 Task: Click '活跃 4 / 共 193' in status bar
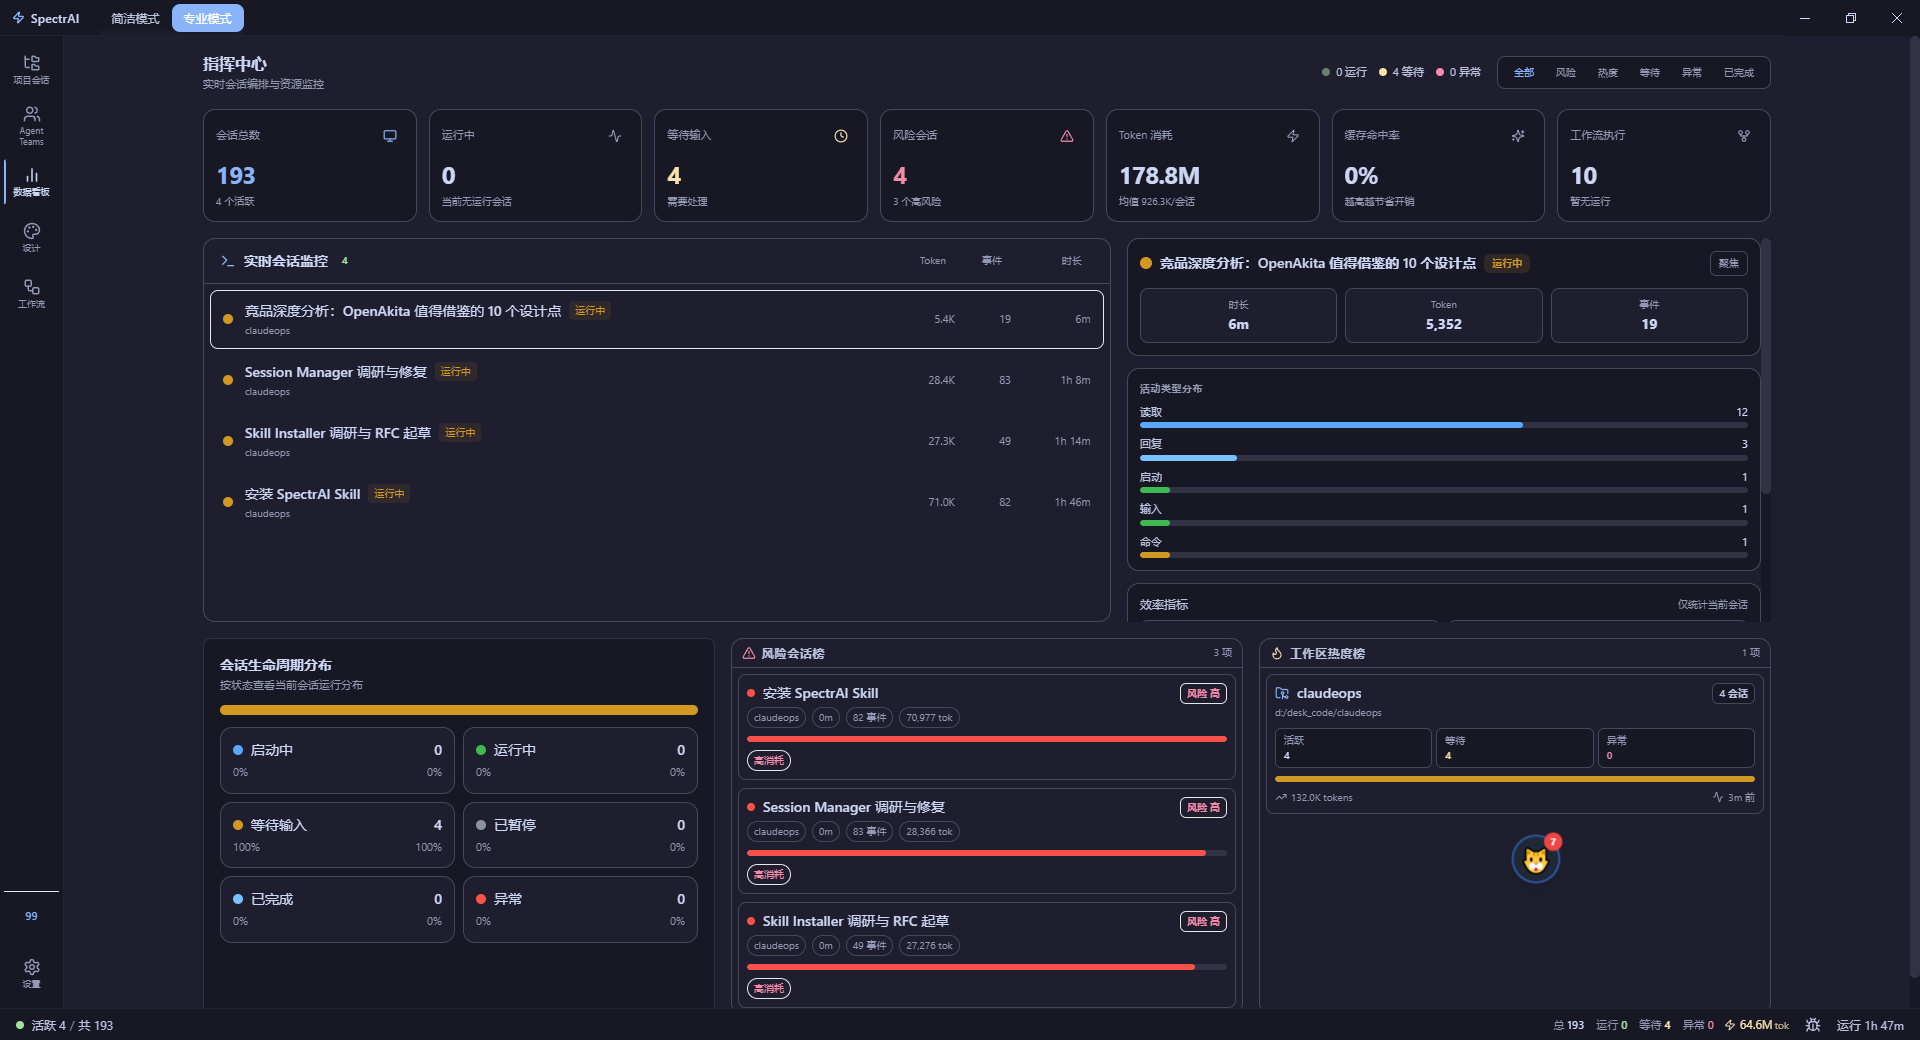[72, 1025]
